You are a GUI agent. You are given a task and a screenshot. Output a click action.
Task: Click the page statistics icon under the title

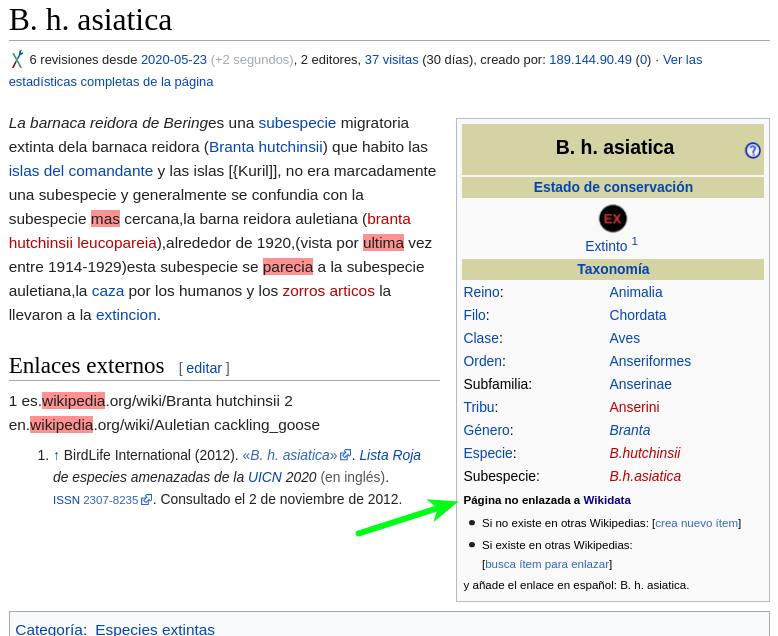[17, 60]
